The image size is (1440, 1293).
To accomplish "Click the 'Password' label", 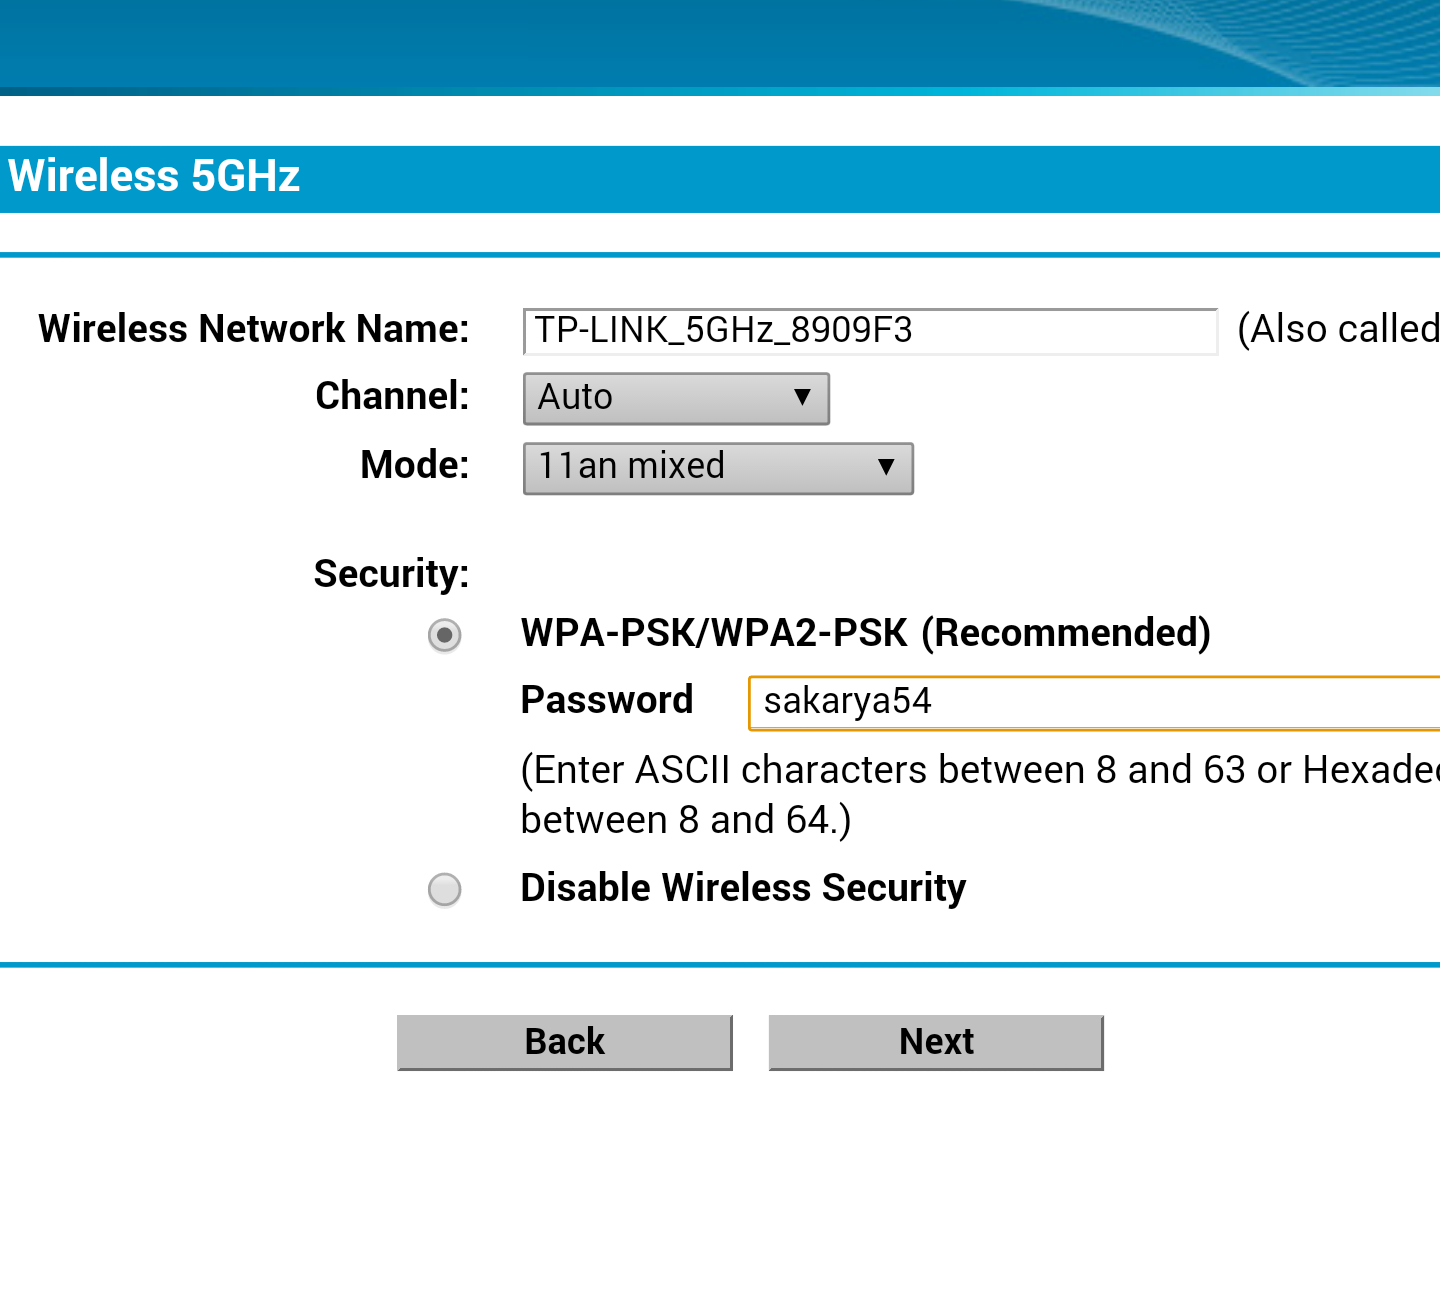I will click(x=607, y=700).
